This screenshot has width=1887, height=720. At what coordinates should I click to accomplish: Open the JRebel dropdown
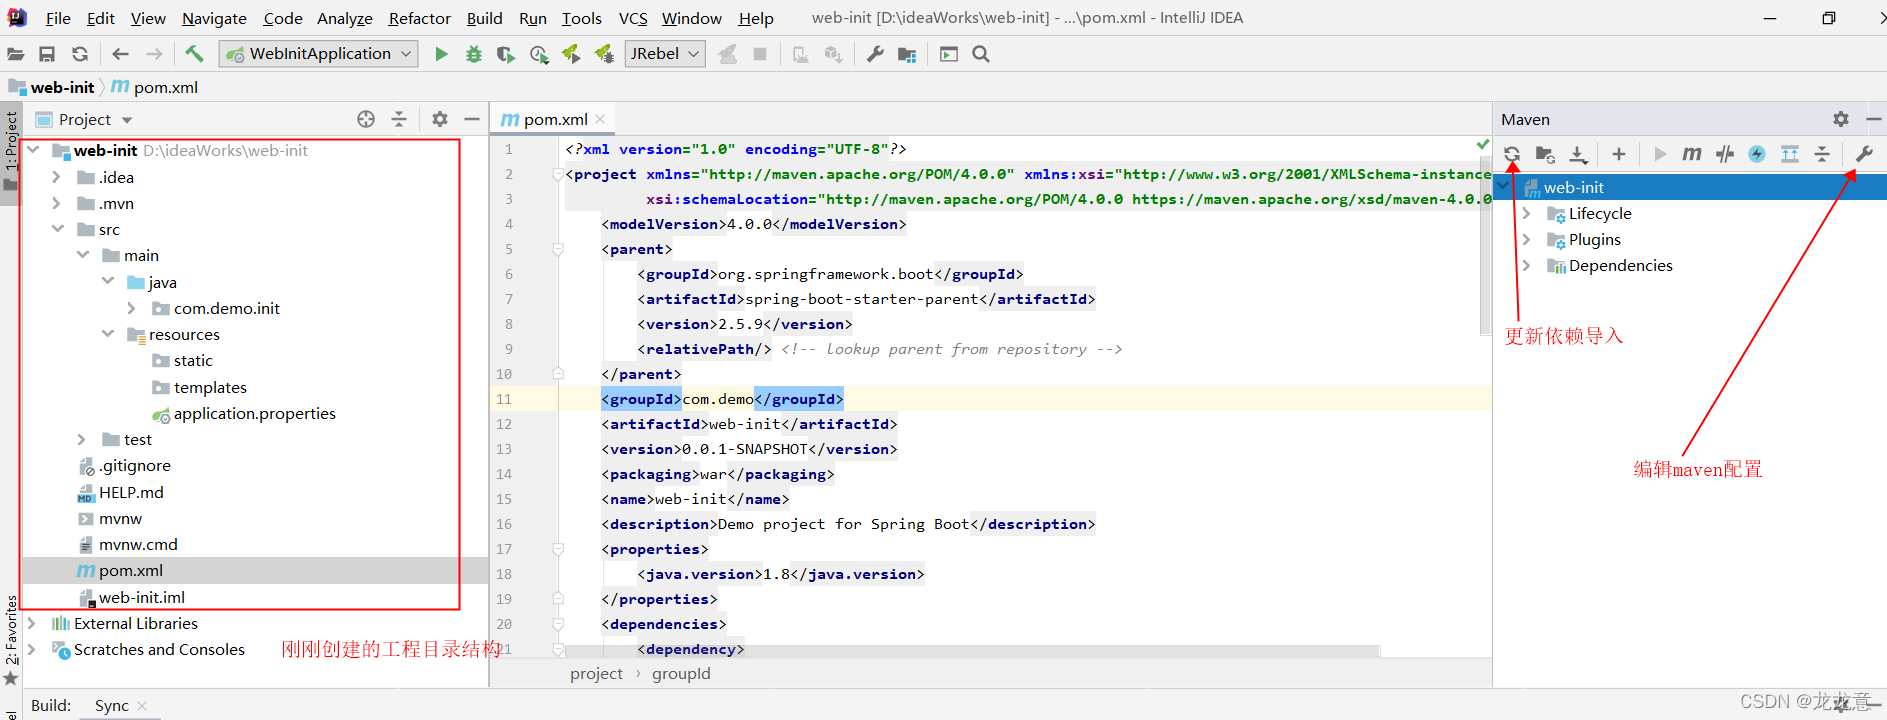[665, 54]
